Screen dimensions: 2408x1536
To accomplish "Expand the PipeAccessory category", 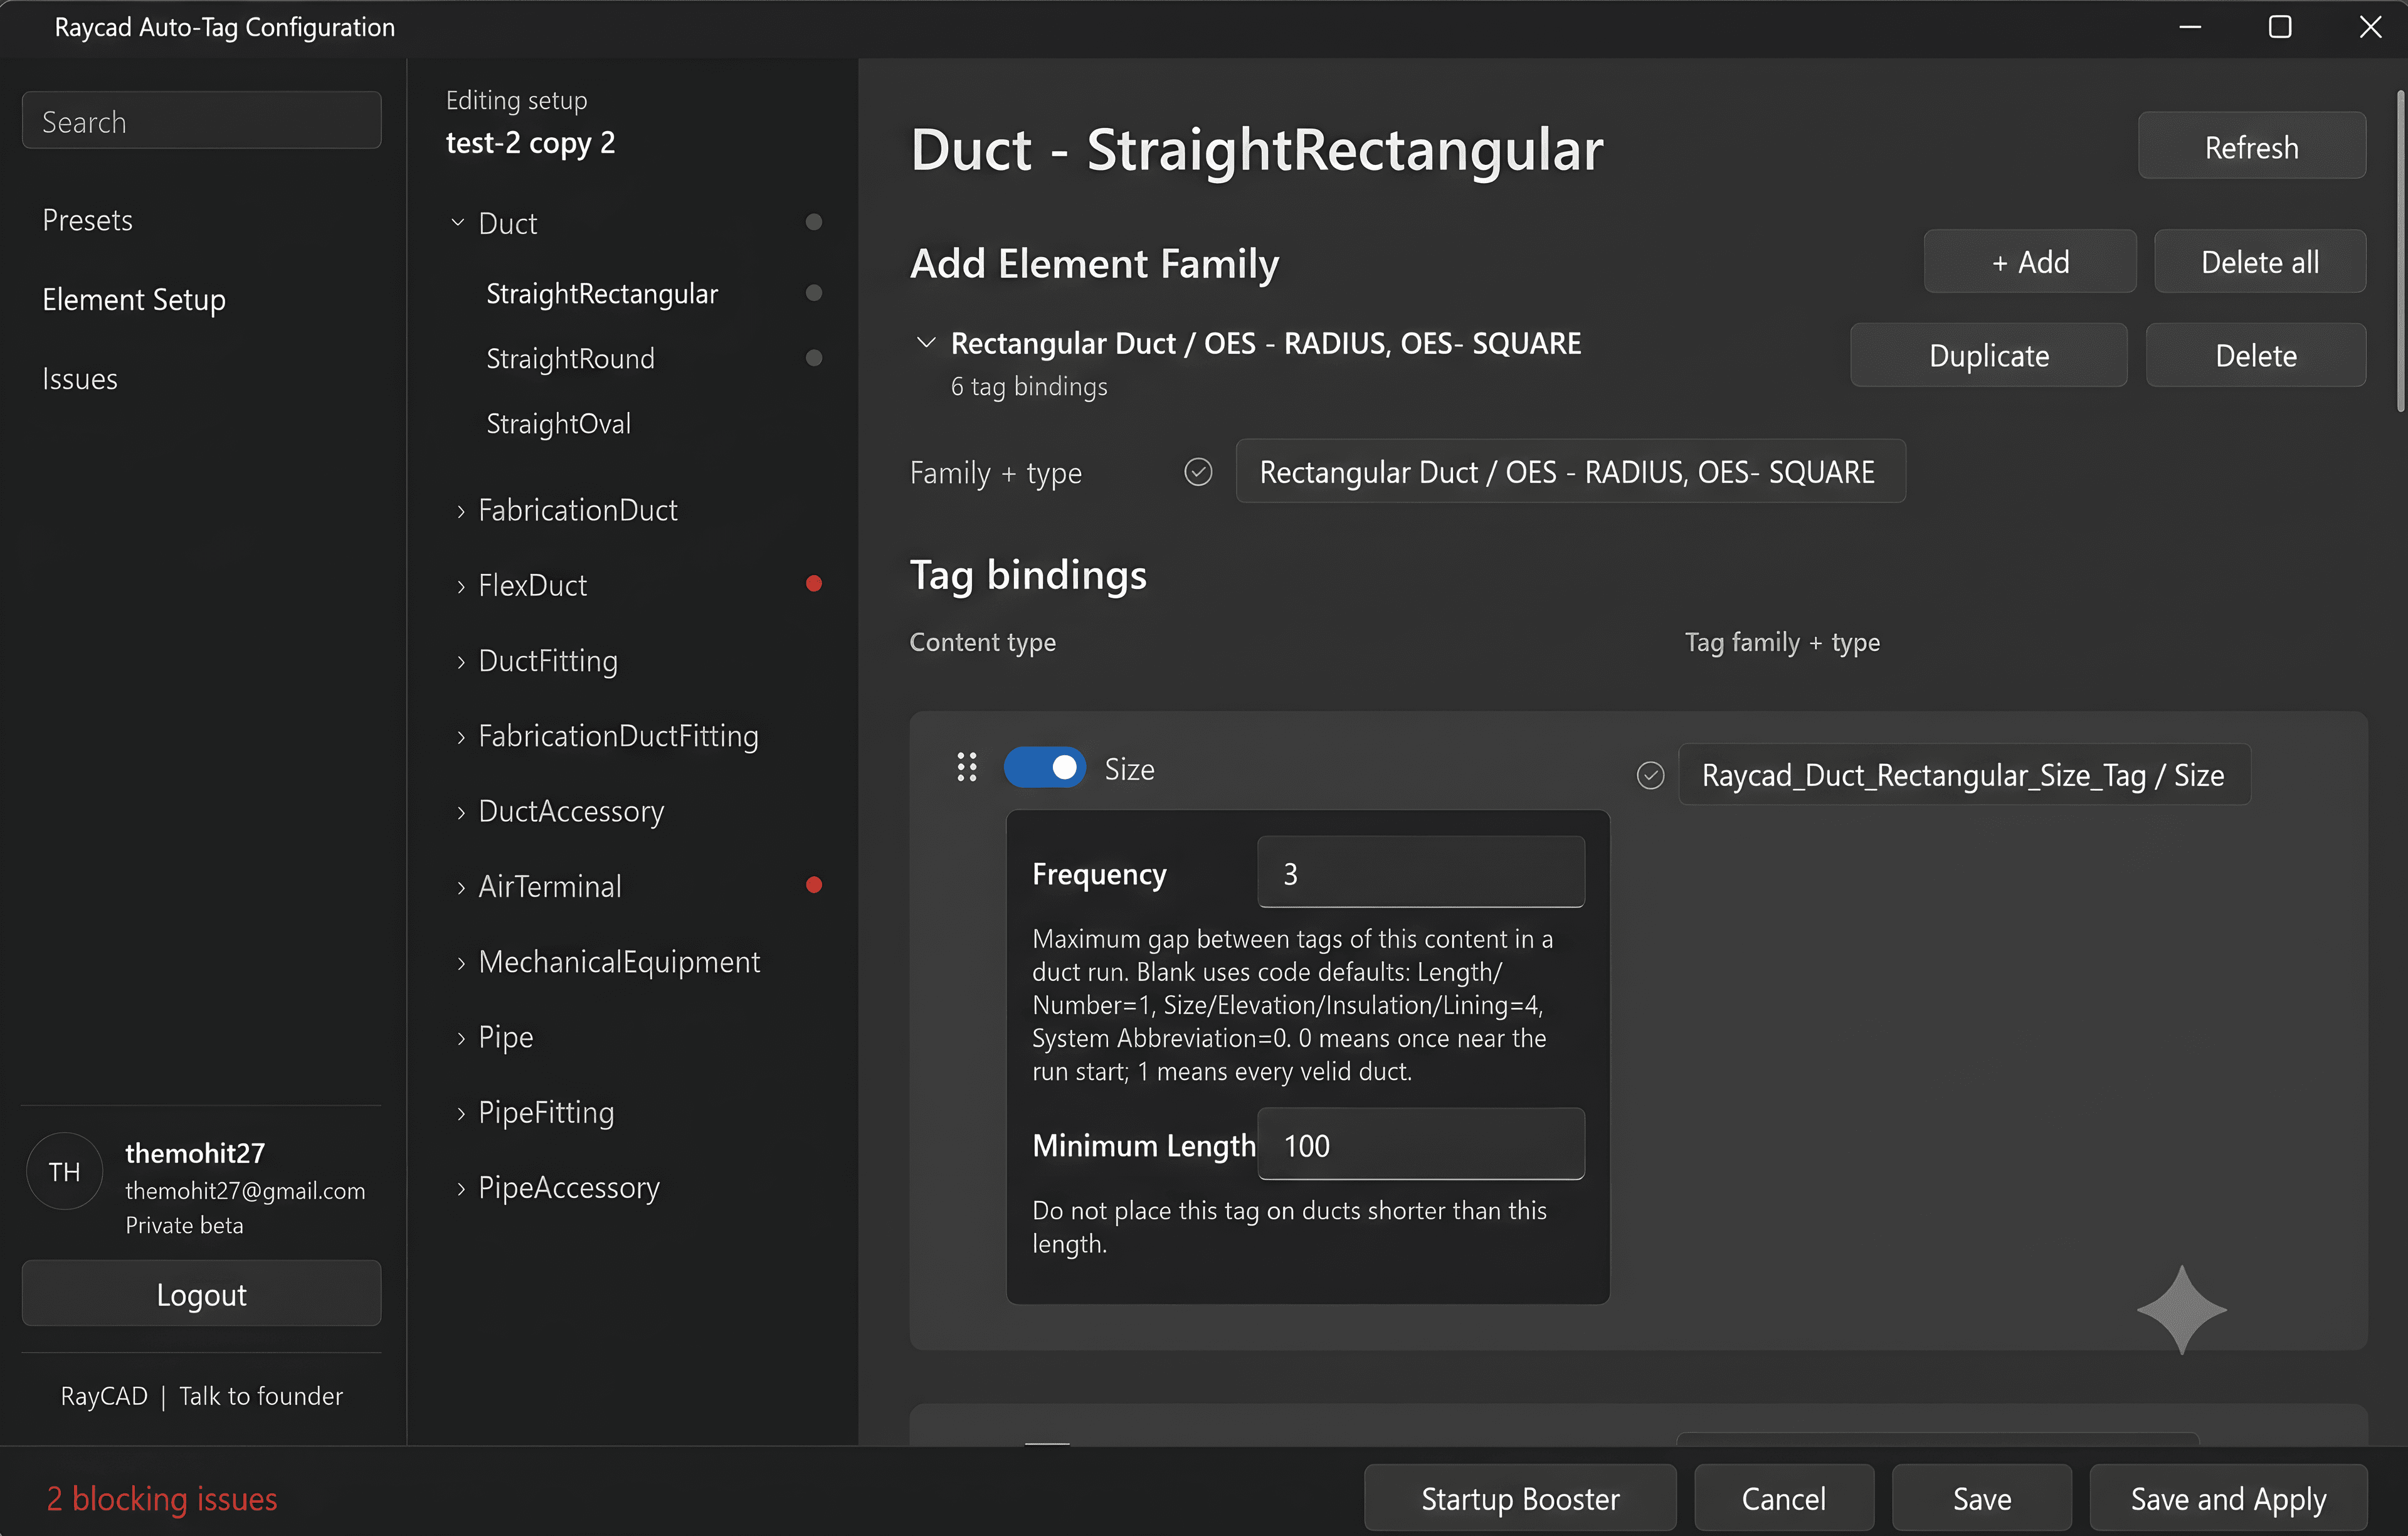I will [x=460, y=1188].
